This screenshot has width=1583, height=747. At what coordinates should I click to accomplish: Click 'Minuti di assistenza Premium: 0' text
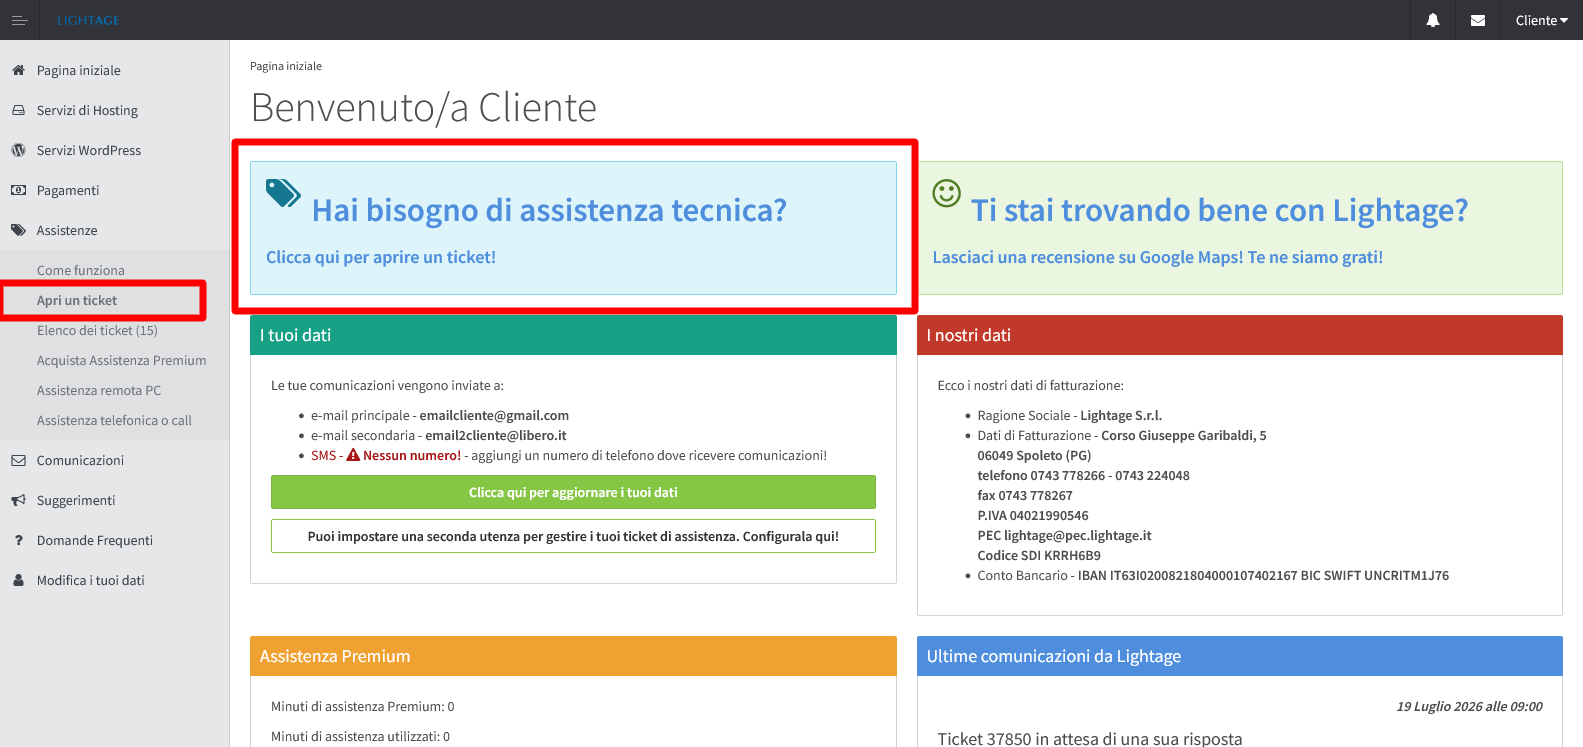363,706
